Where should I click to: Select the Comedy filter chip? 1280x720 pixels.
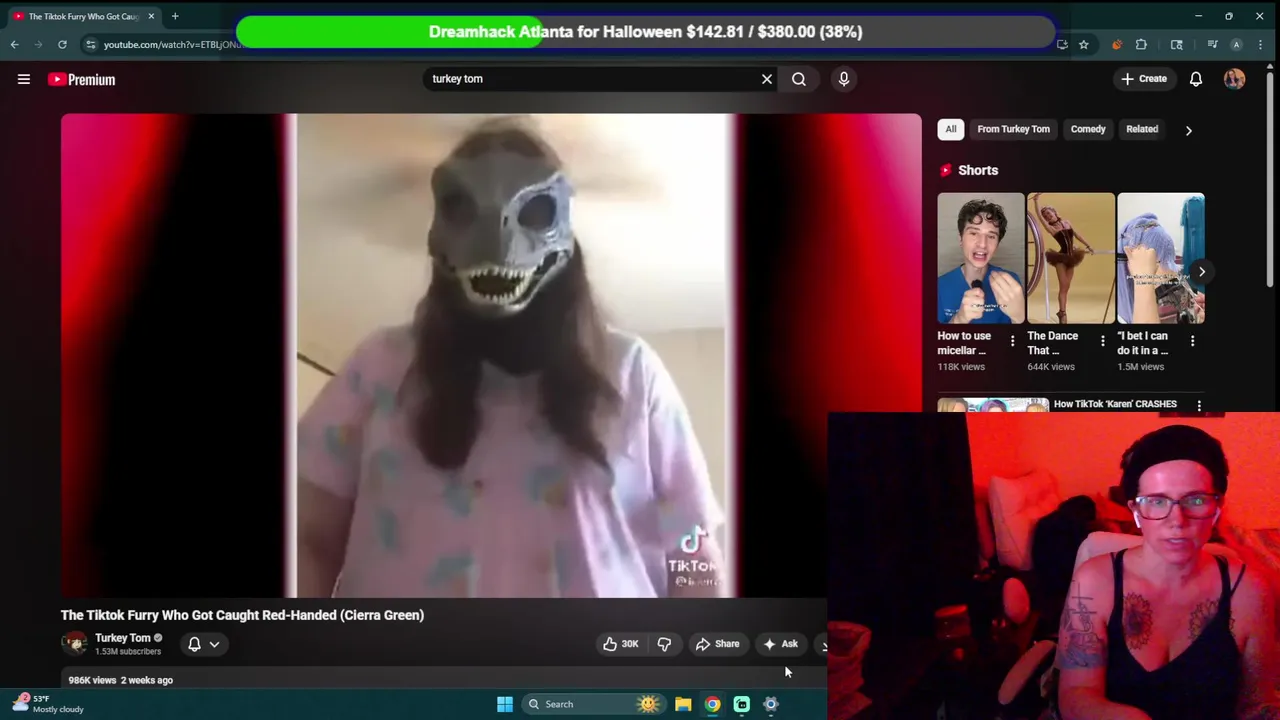click(1088, 129)
